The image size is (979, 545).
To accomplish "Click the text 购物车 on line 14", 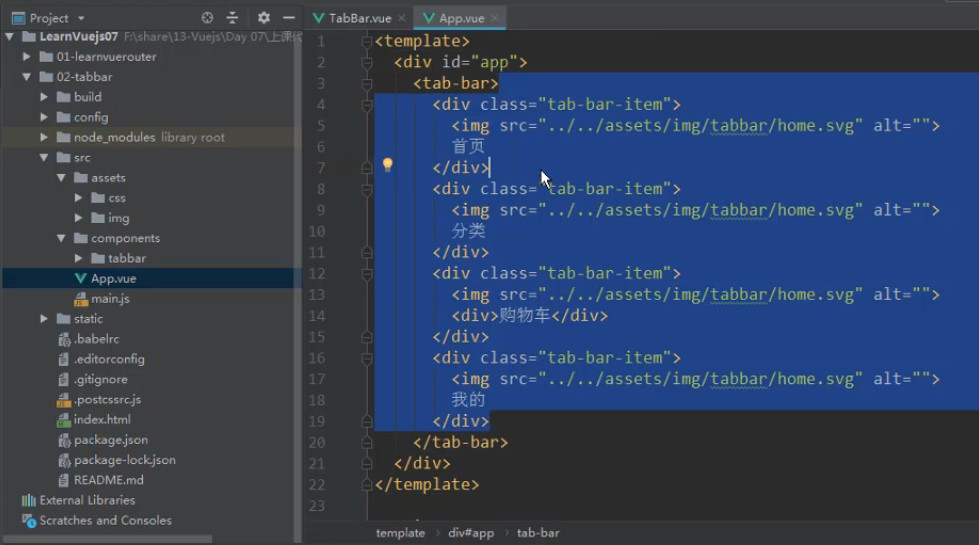I will (x=524, y=316).
